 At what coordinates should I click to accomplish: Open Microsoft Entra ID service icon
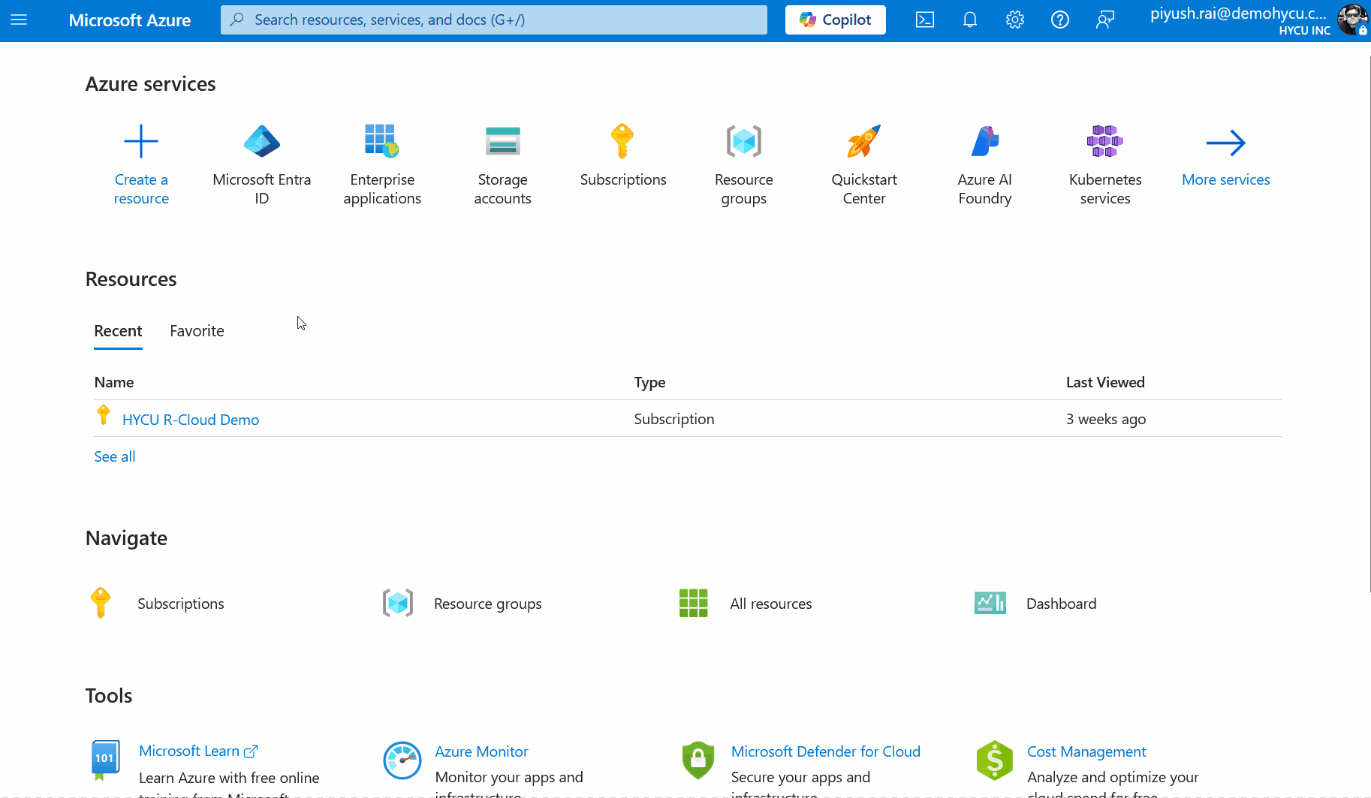262,142
